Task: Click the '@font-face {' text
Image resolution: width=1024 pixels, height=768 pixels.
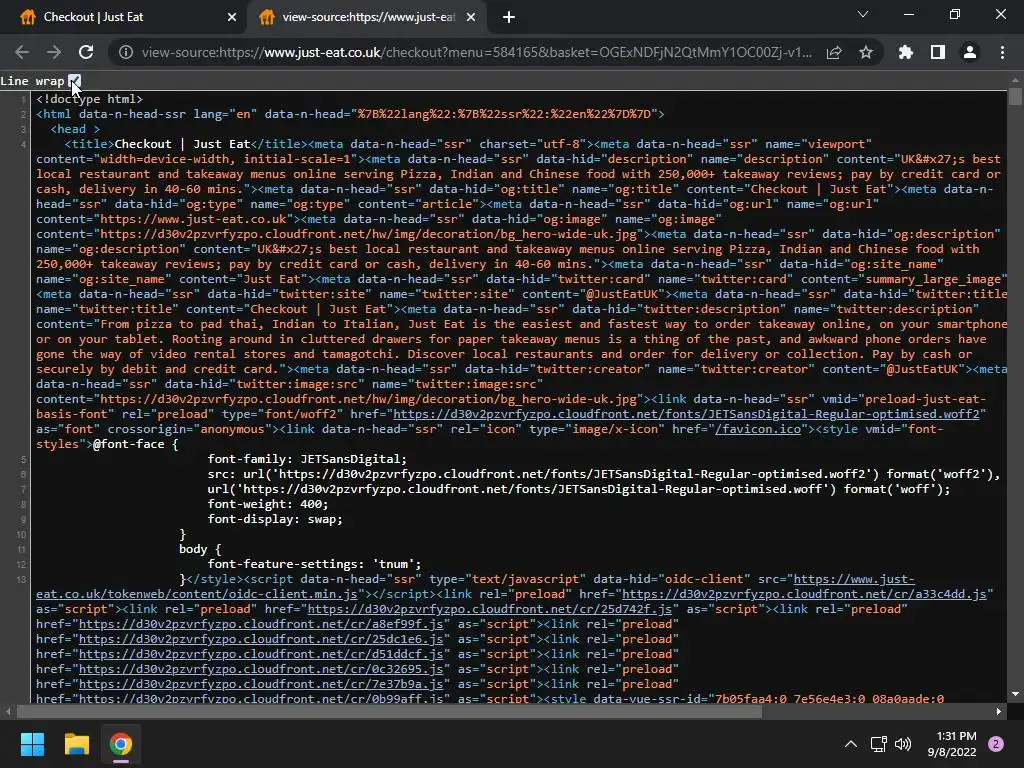Action: pos(136,444)
